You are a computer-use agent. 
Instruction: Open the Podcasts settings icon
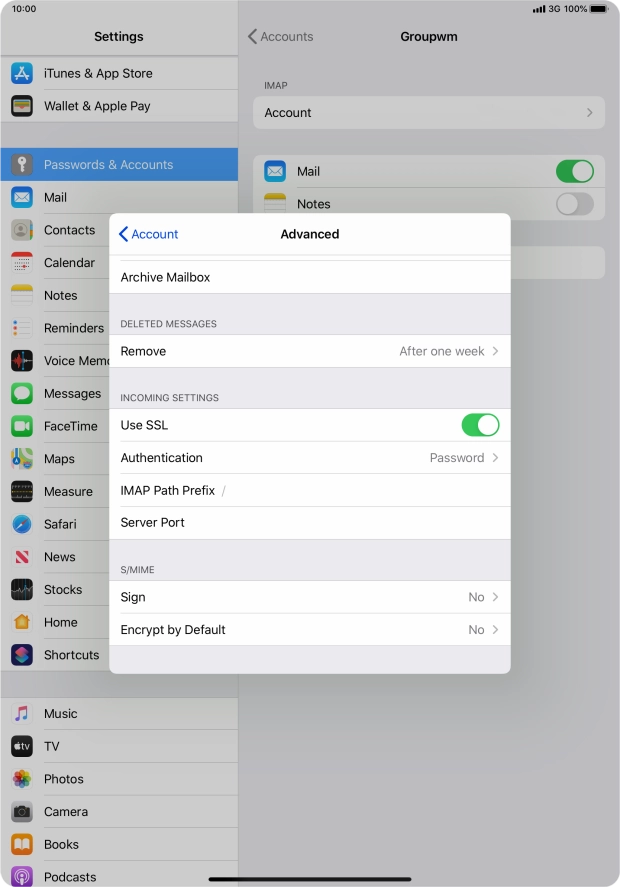click(22, 876)
